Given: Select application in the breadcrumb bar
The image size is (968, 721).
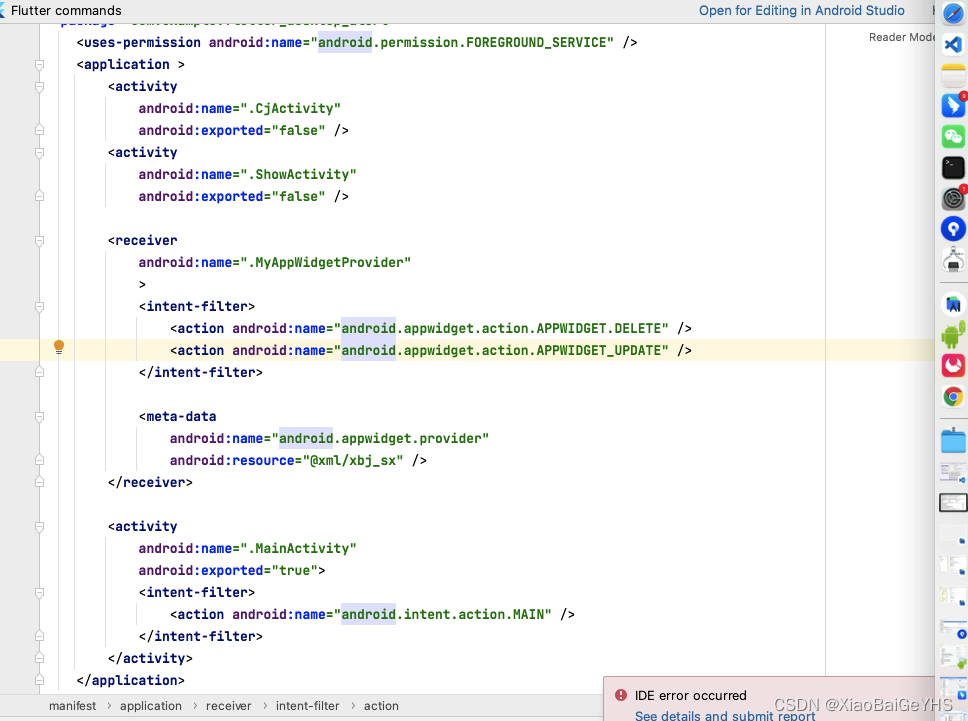Looking at the screenshot, I should pyautogui.click(x=151, y=706).
